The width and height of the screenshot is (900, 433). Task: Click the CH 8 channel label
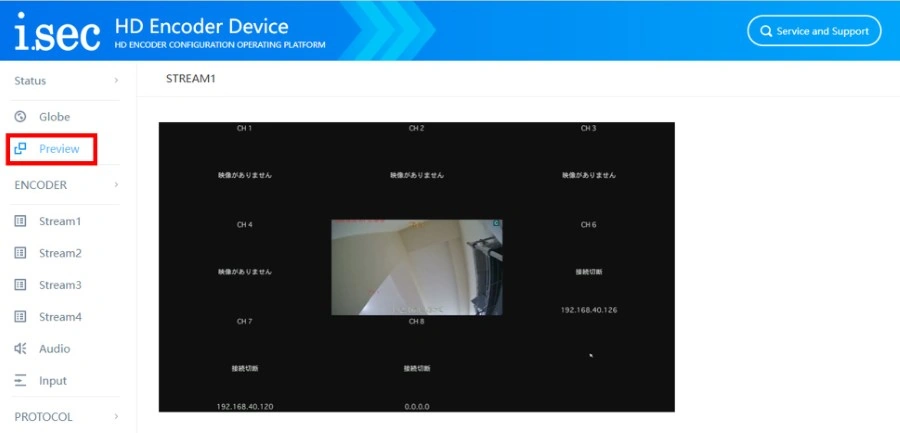(417, 322)
